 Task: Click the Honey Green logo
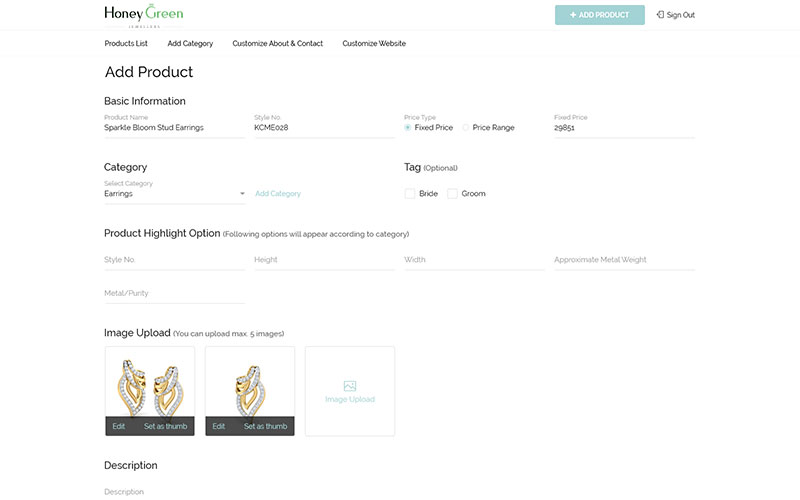(x=143, y=16)
